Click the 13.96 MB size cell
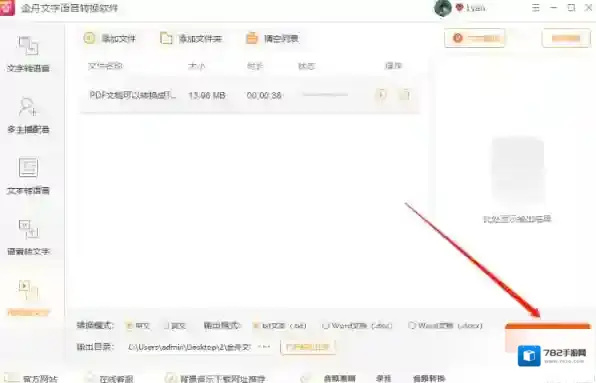 point(207,95)
